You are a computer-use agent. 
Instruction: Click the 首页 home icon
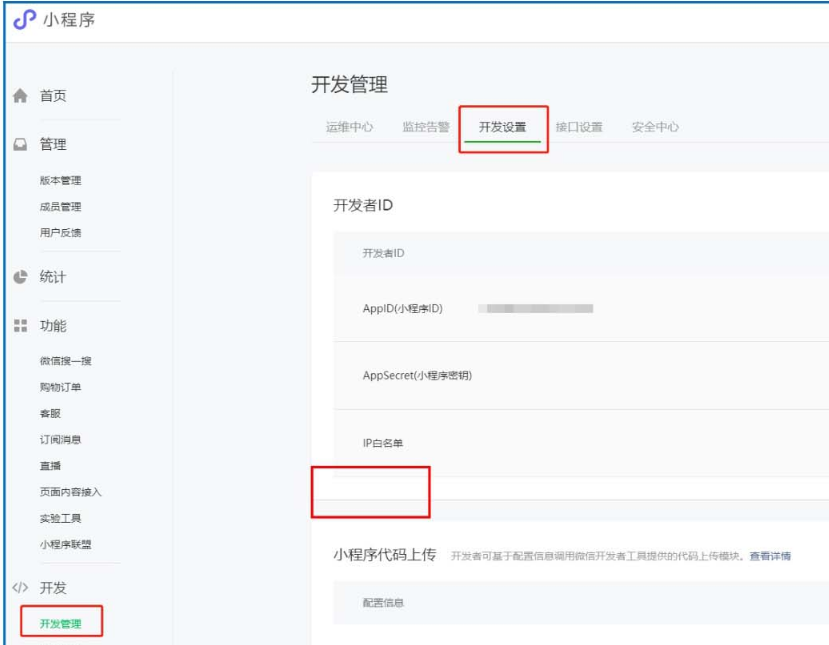tap(19, 96)
